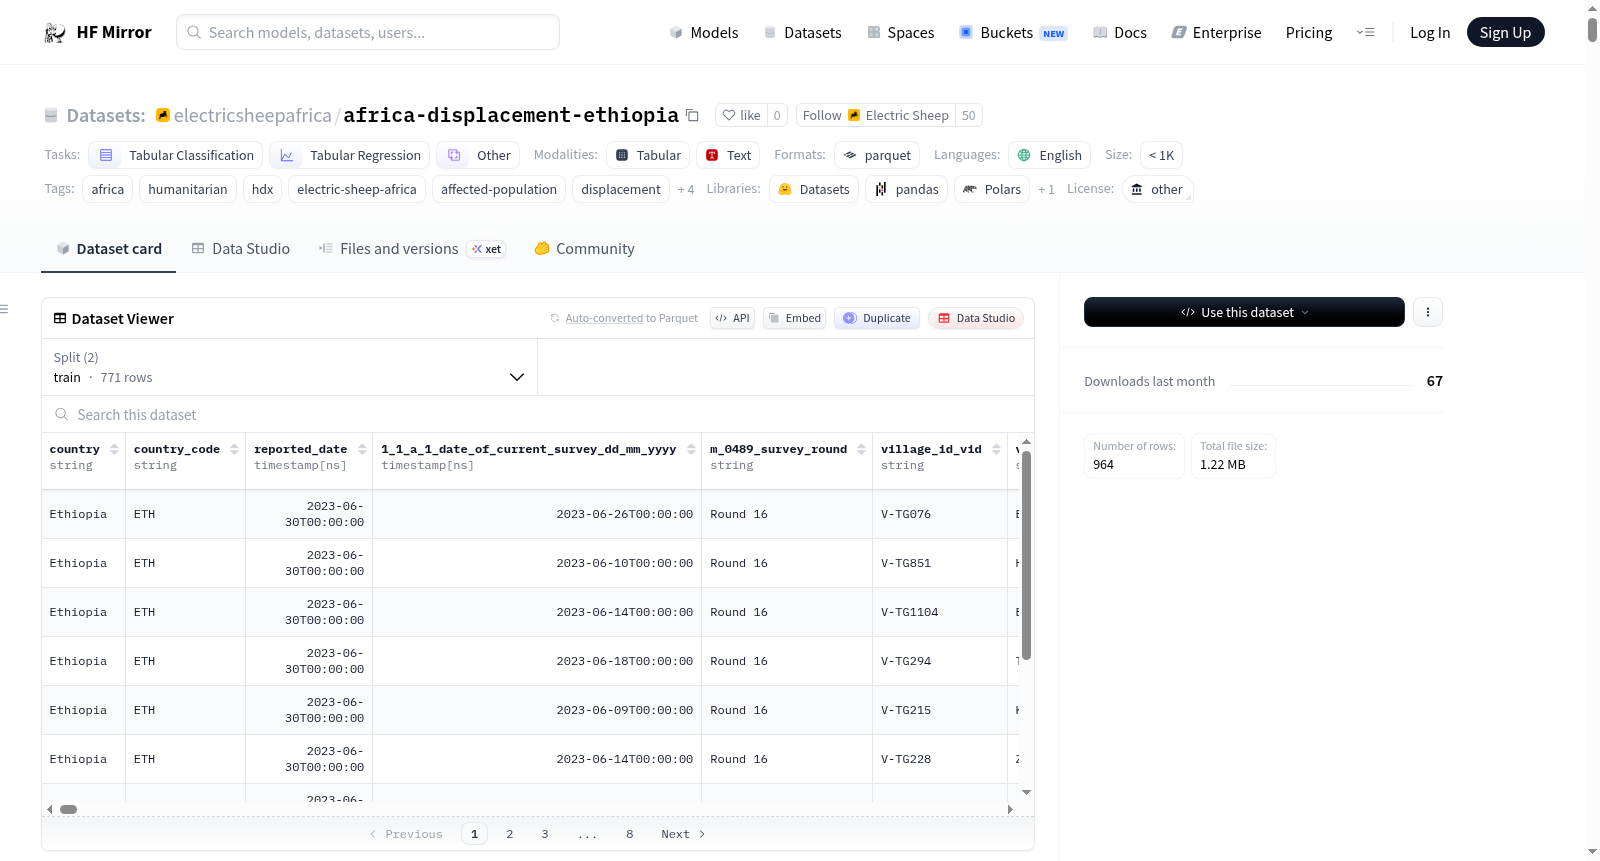The width and height of the screenshot is (1600, 861).
Task: Expand the Use this dataset dropdown
Action: coord(1244,312)
